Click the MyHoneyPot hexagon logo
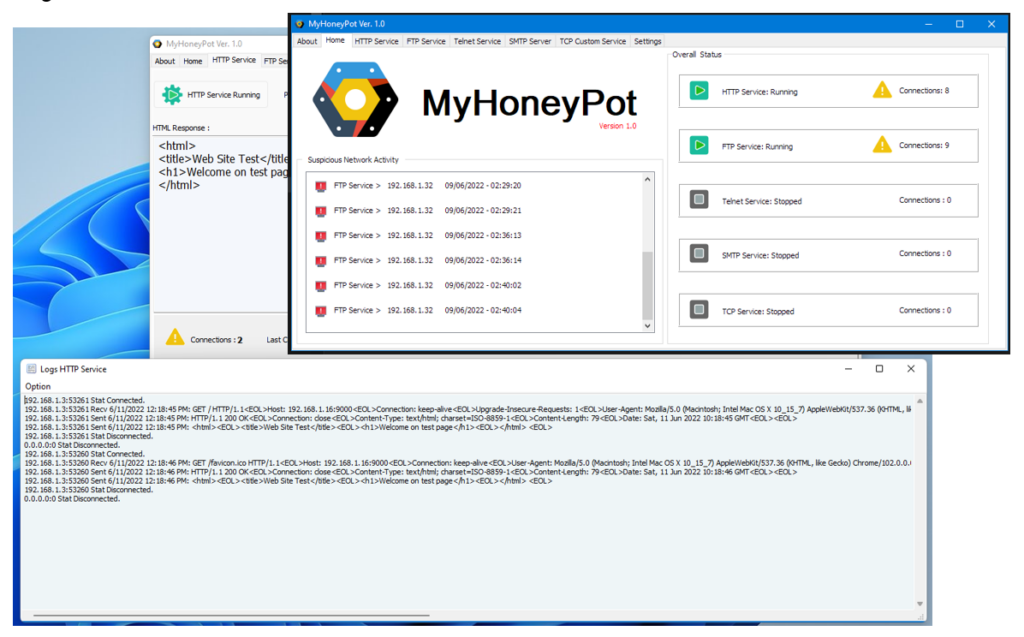 pyautogui.click(x=355, y=99)
